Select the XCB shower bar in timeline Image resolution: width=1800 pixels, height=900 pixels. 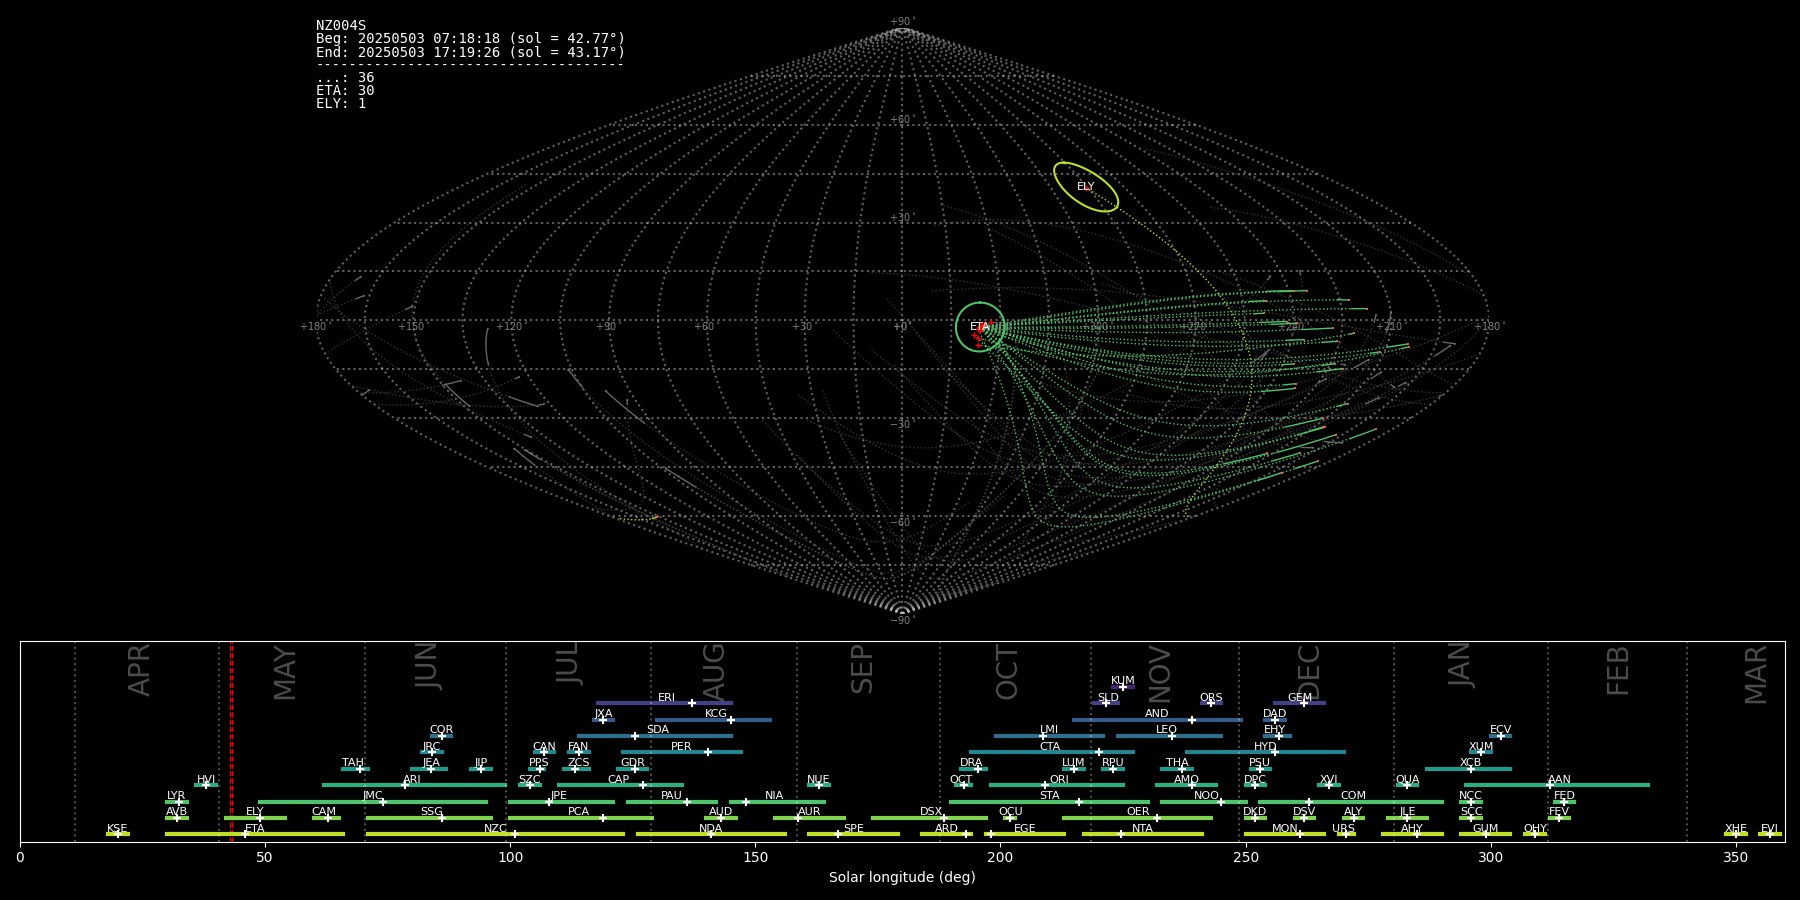coord(1468,769)
